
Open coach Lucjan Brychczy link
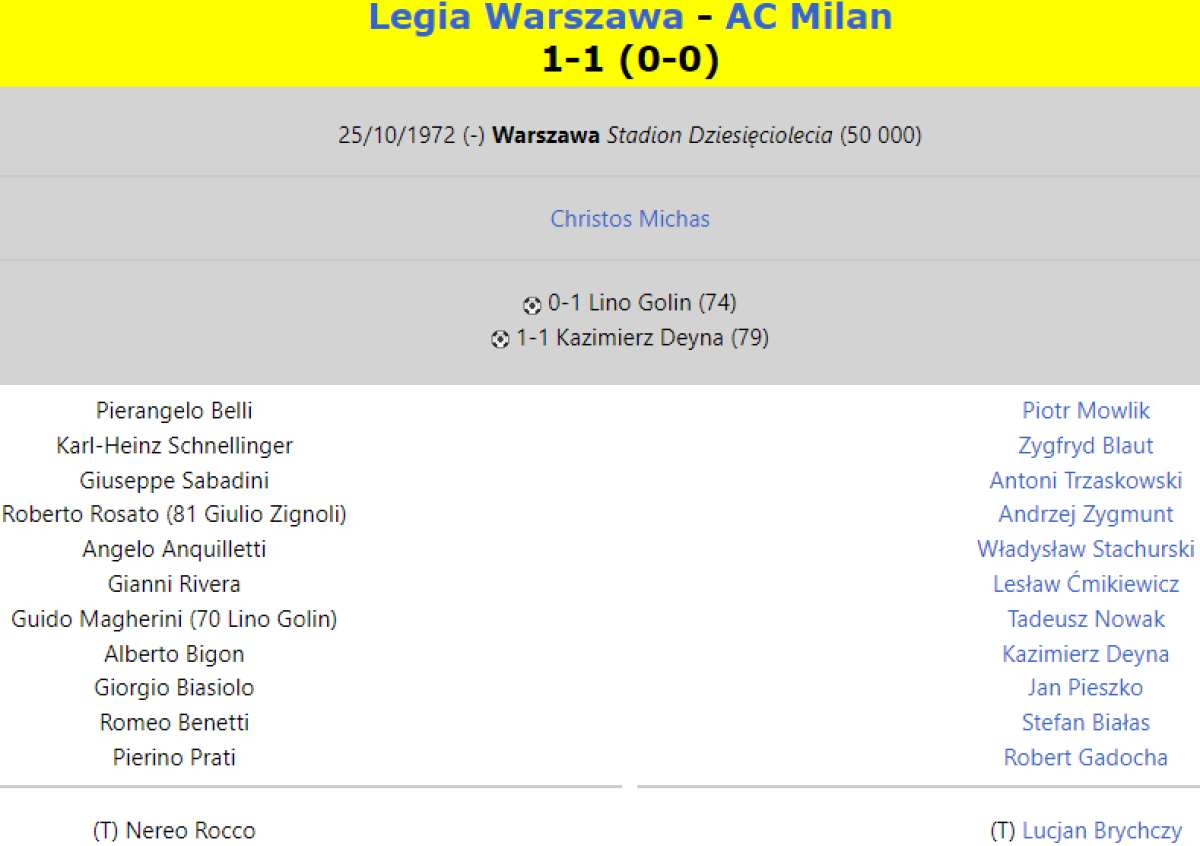tap(1102, 831)
